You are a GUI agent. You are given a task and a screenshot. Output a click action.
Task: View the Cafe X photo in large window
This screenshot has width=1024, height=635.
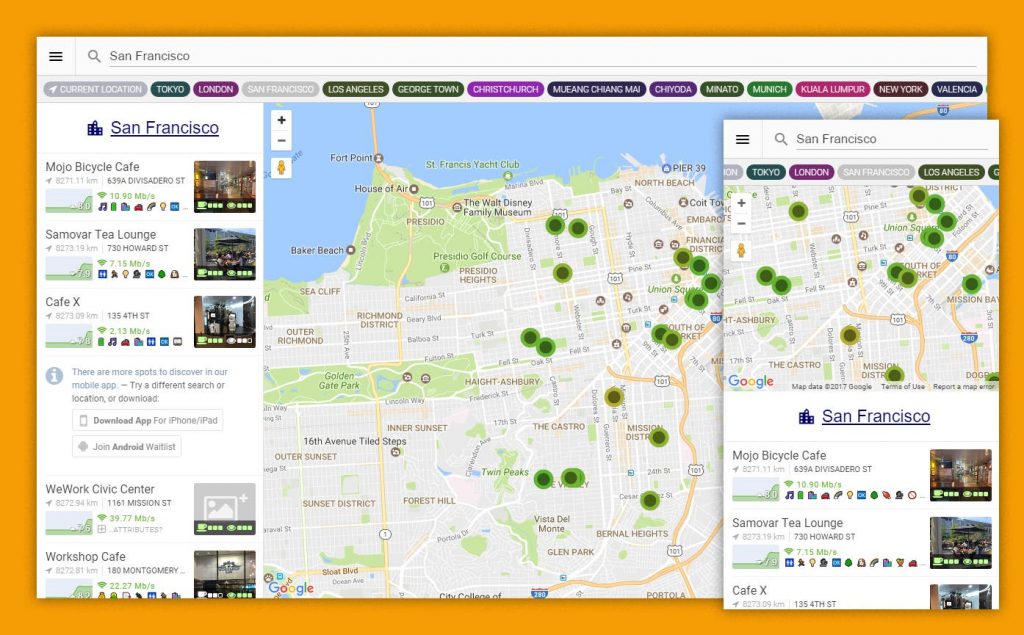point(225,321)
